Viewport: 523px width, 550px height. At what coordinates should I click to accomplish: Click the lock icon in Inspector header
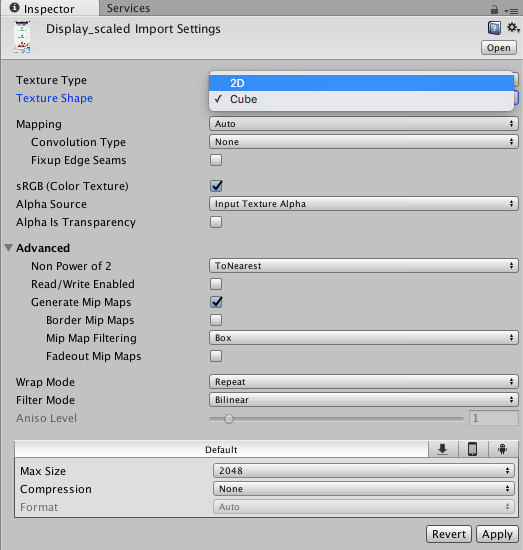pos(494,9)
